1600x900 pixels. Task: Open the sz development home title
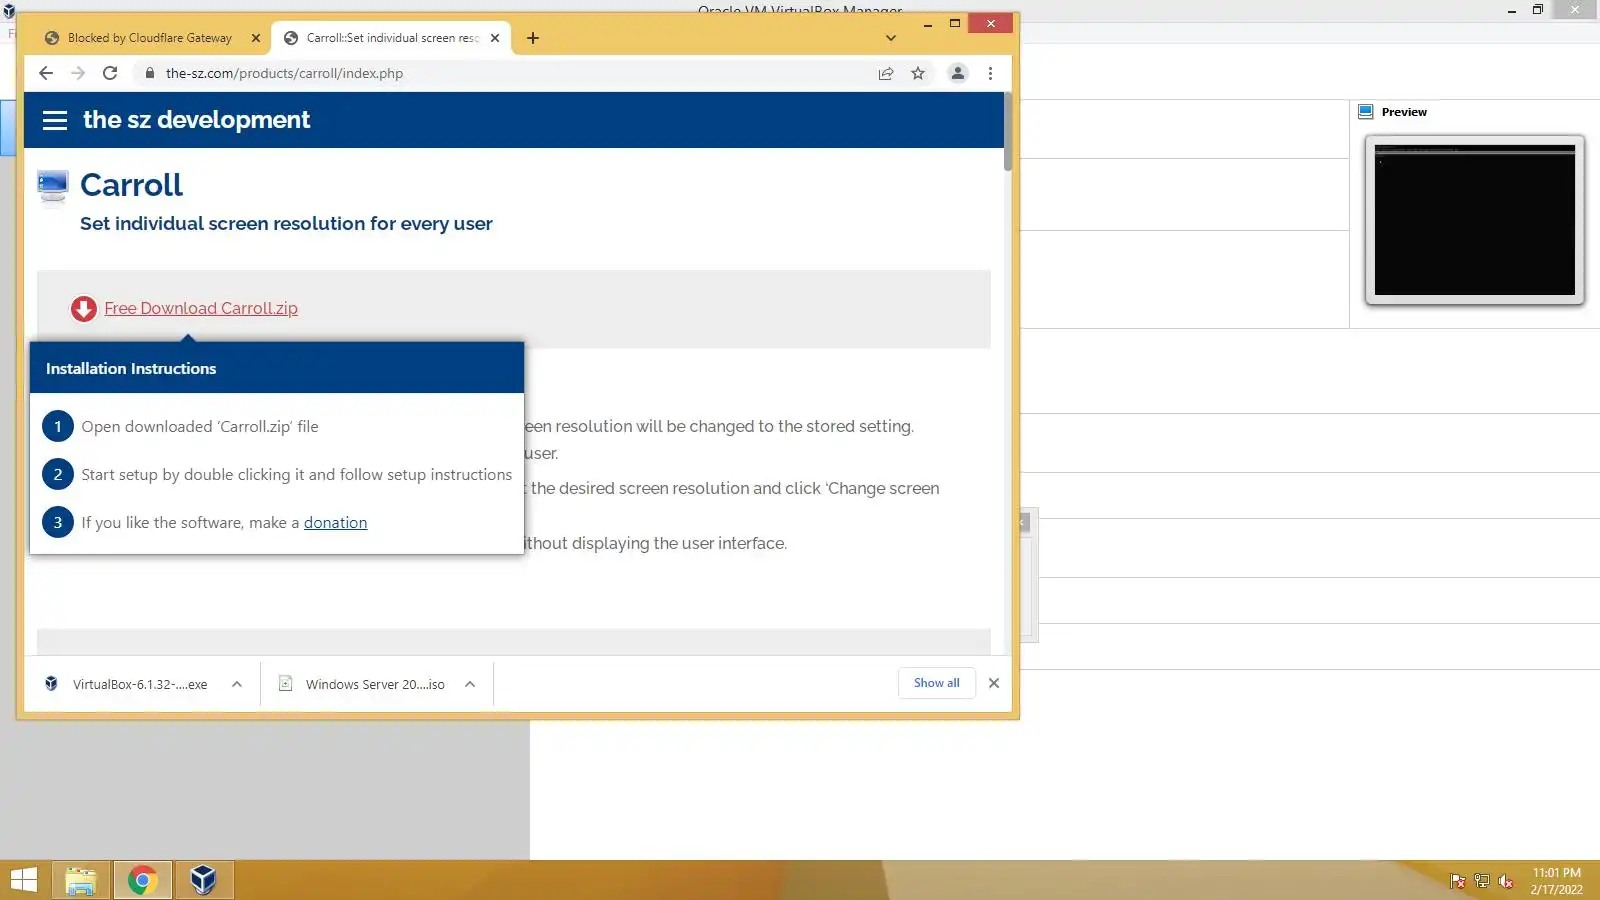[197, 120]
